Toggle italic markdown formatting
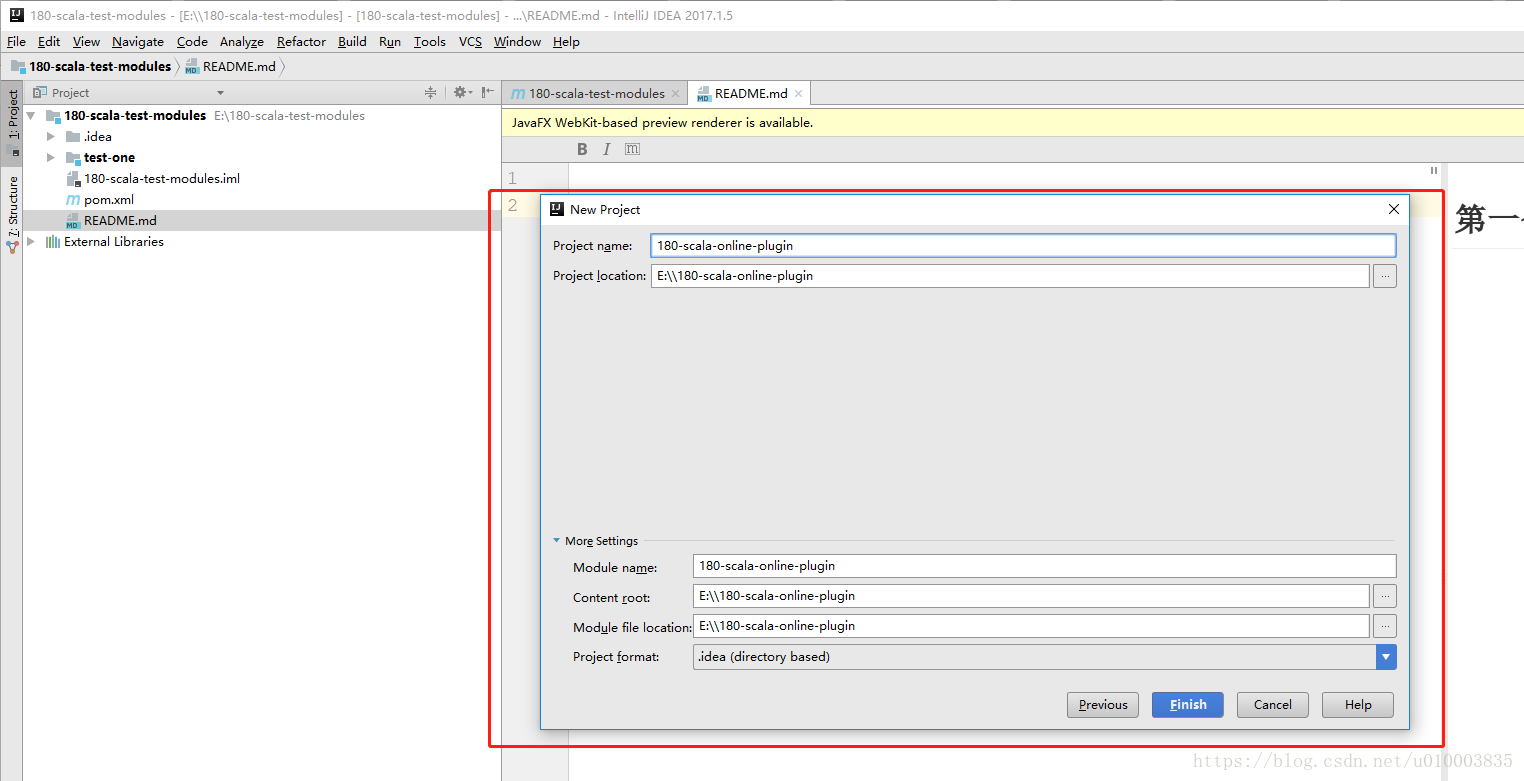The image size is (1524, 781). (x=606, y=149)
